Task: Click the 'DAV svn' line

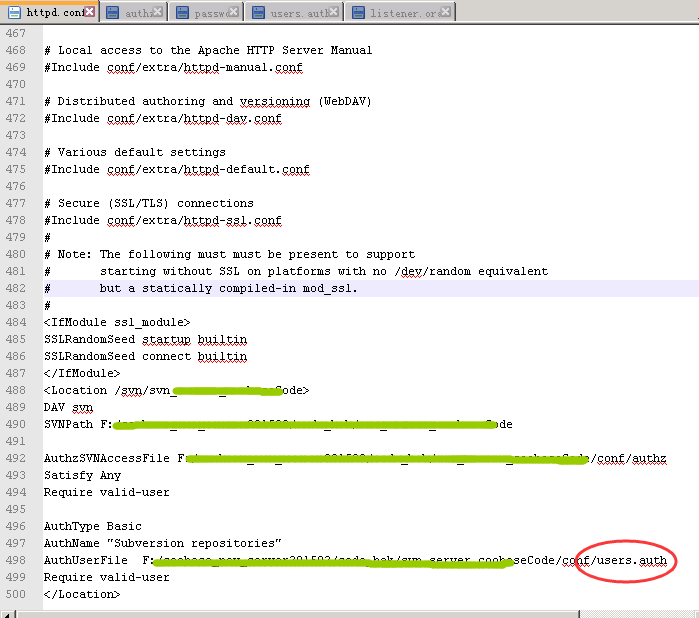Action: click(68, 408)
